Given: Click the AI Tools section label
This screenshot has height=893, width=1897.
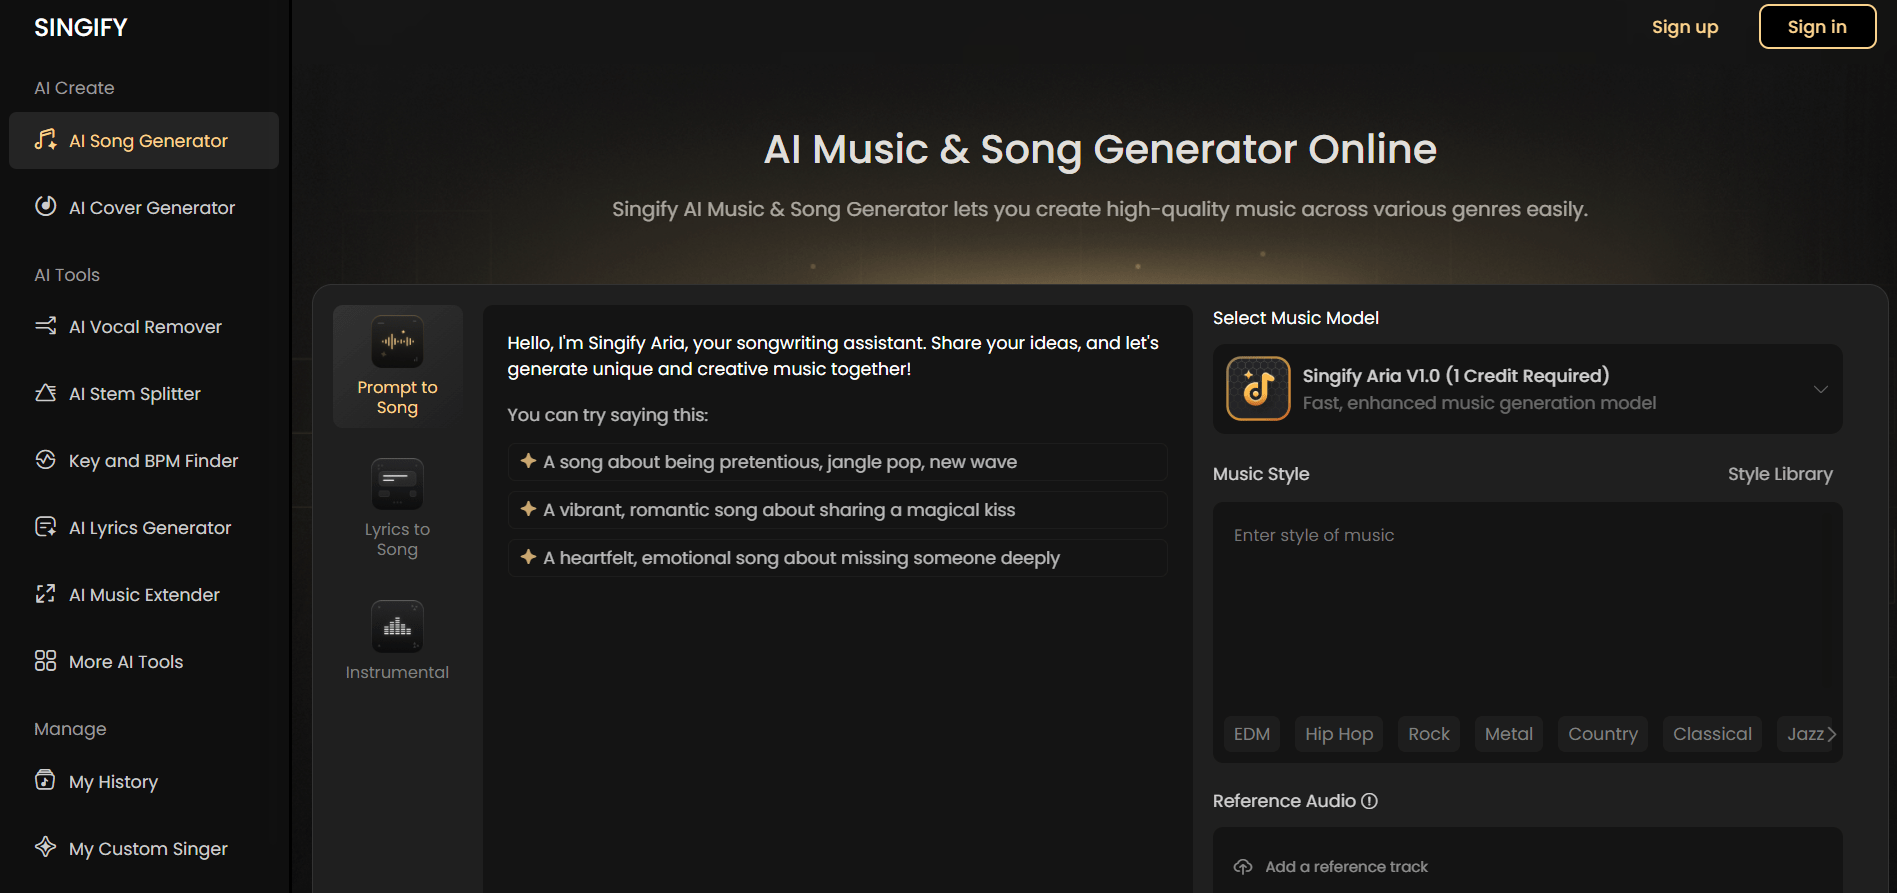Looking at the screenshot, I should pos(67,275).
